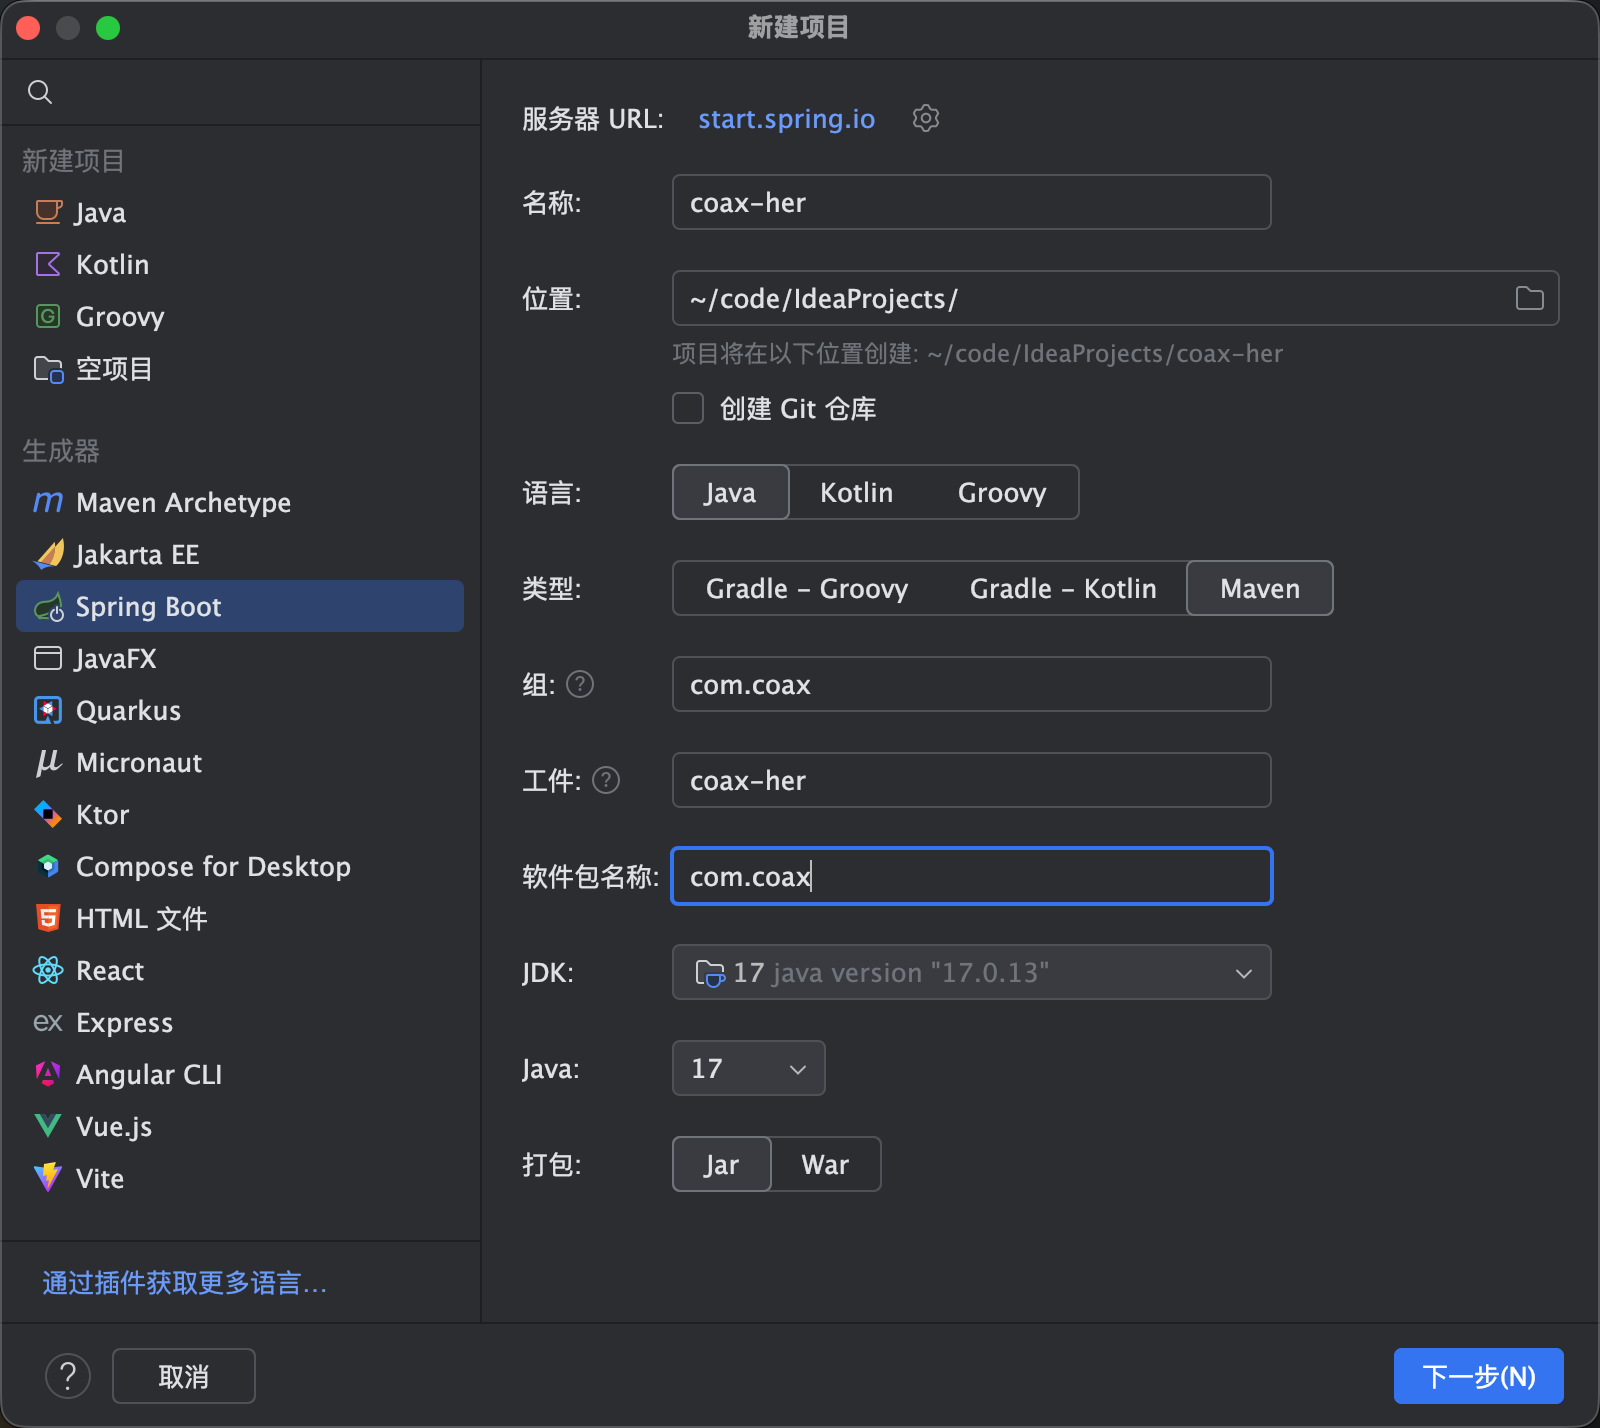
Task: Enable the 创建 Git 仓库 checkbox
Action: click(688, 408)
